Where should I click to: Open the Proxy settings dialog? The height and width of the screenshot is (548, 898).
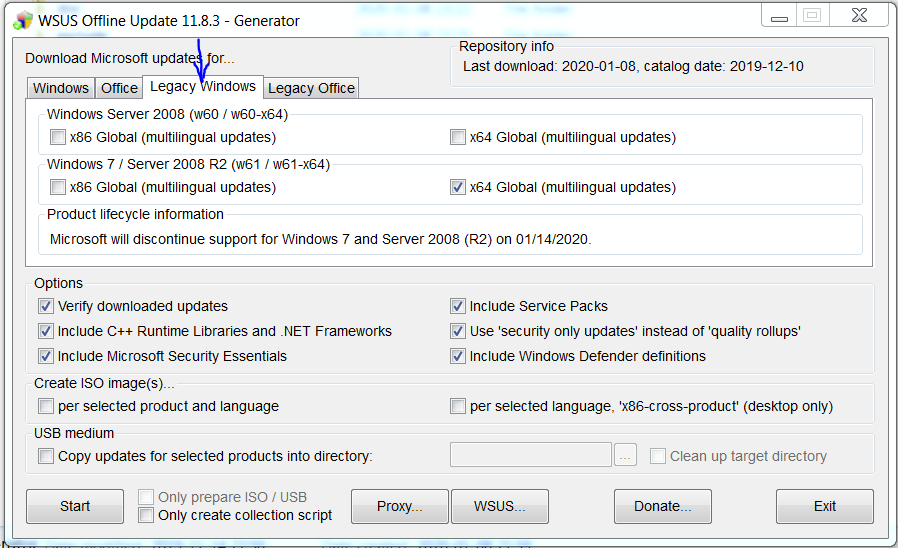tap(399, 506)
